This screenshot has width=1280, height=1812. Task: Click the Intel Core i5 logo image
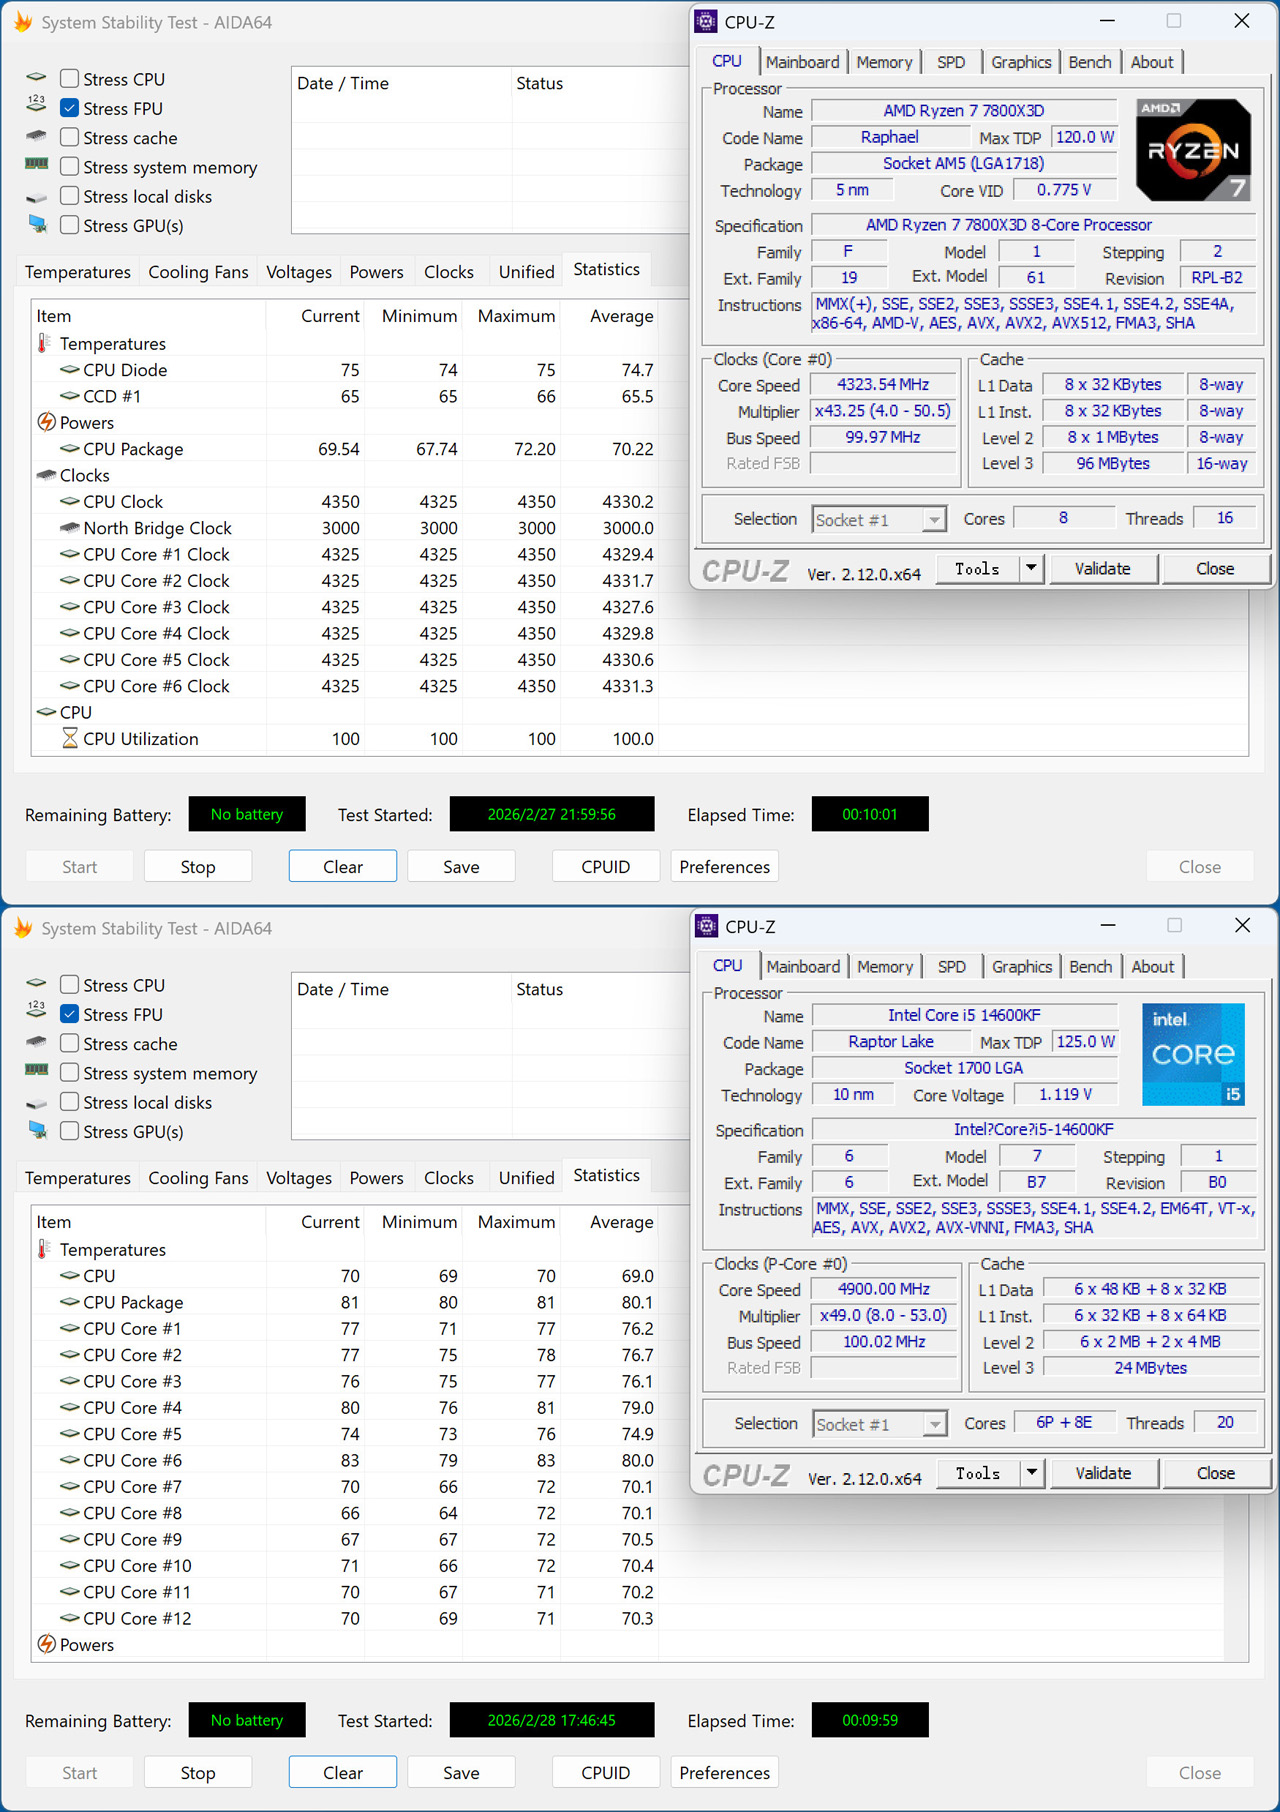point(1193,1054)
